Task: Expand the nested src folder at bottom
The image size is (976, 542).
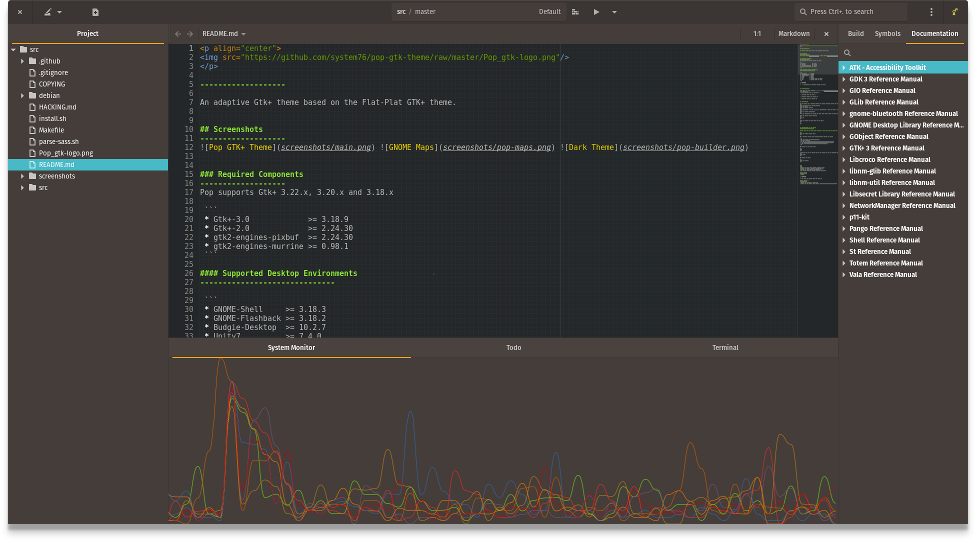Action: pos(22,187)
